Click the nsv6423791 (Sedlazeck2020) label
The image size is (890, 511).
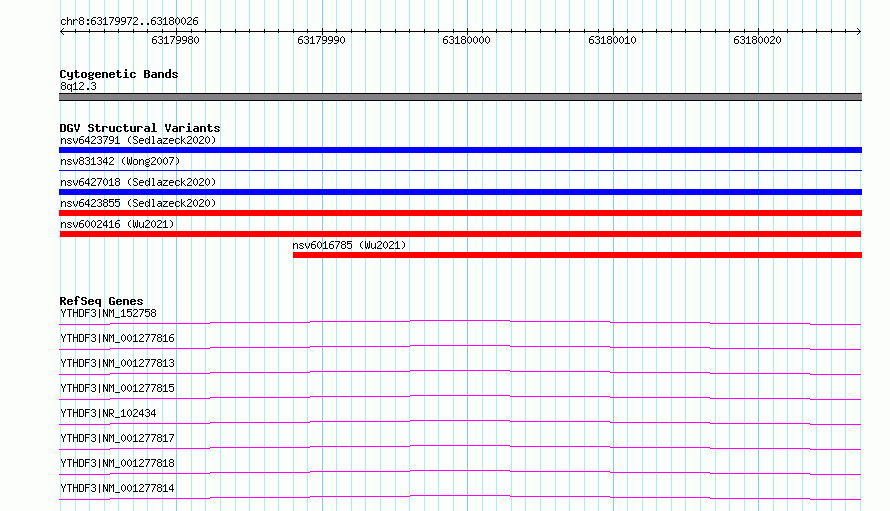click(x=138, y=140)
